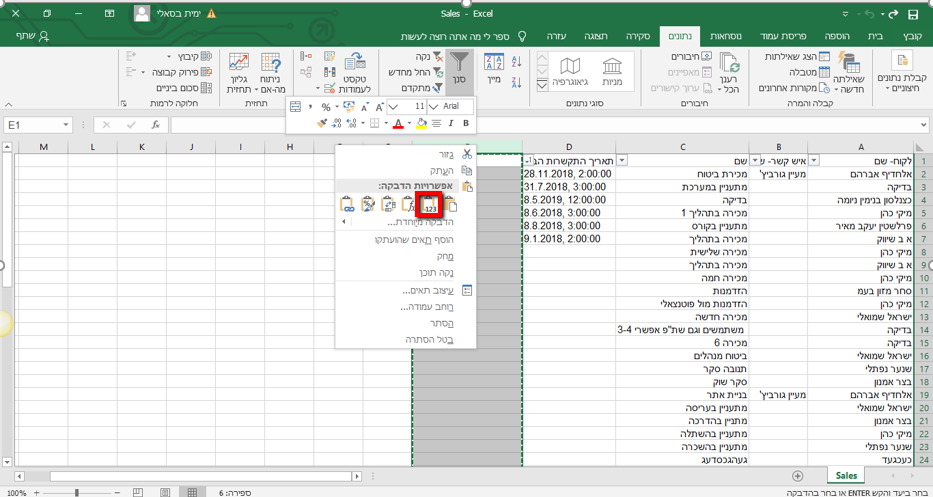Open the File (קובץ) tab
933x497 pixels.
tap(912, 36)
